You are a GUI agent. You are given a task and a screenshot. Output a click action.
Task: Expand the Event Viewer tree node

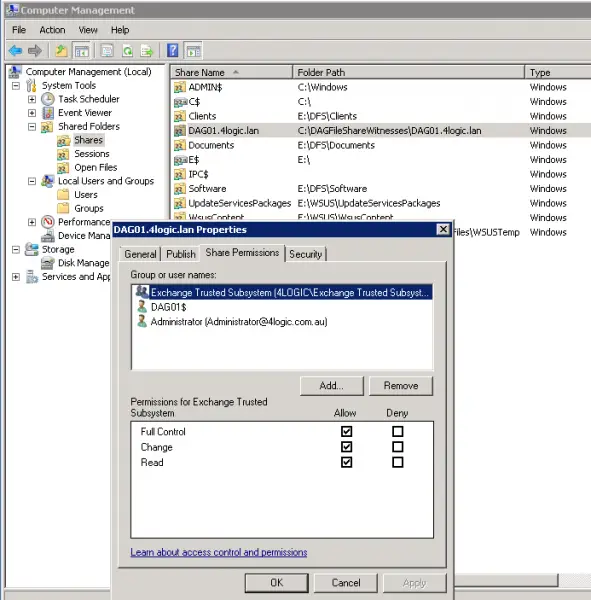pyautogui.click(x=32, y=113)
